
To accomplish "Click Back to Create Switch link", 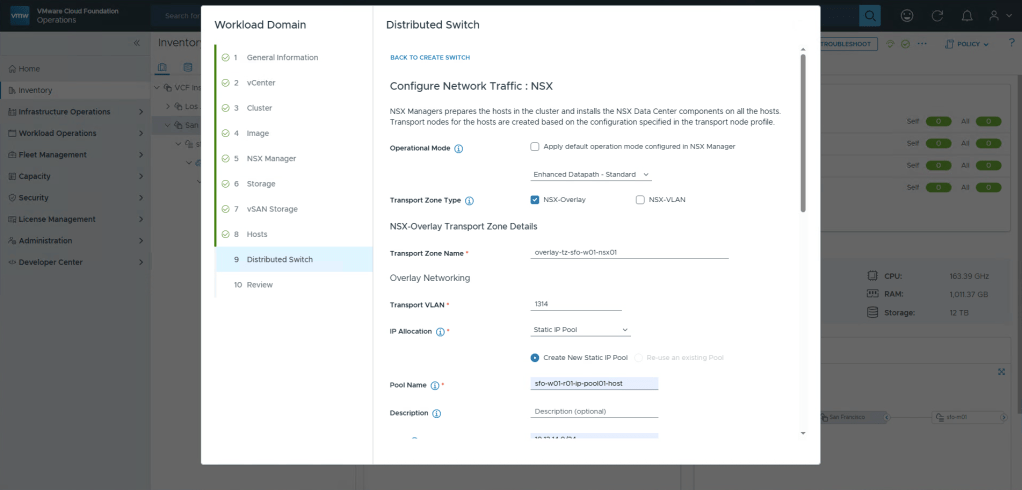I will point(430,58).
